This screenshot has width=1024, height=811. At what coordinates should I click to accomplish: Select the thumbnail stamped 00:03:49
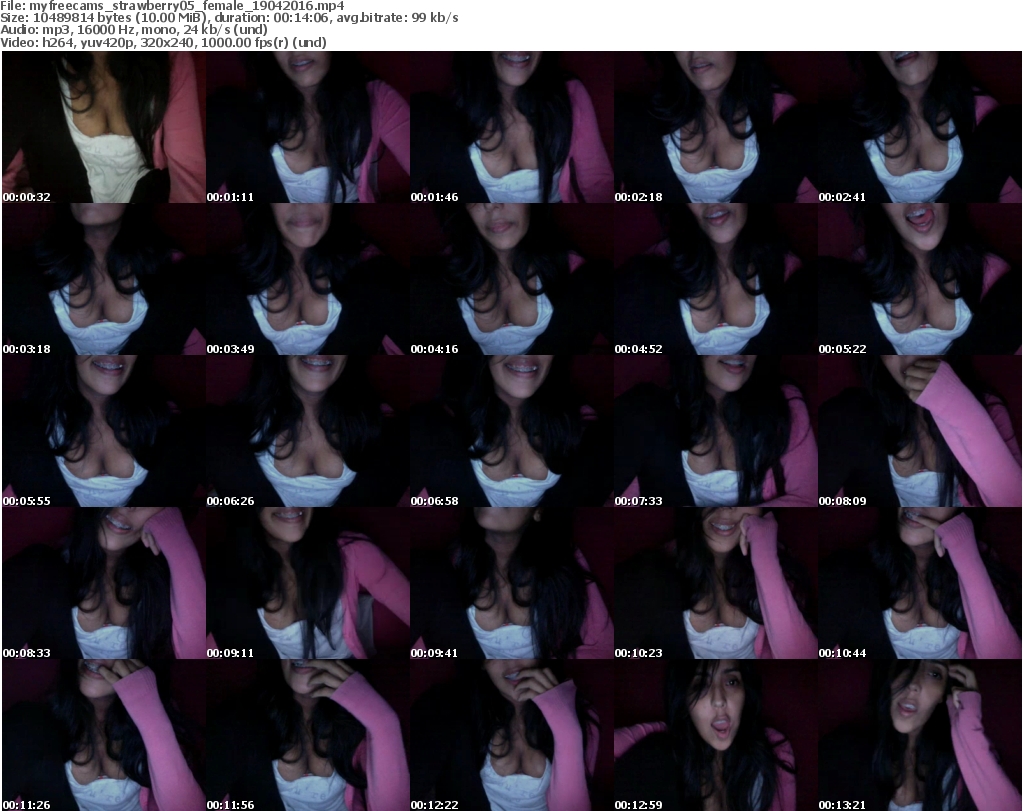point(308,279)
